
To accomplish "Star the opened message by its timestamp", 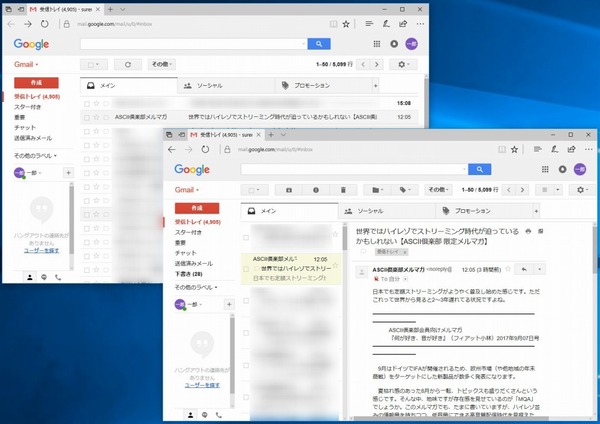I will point(508,269).
